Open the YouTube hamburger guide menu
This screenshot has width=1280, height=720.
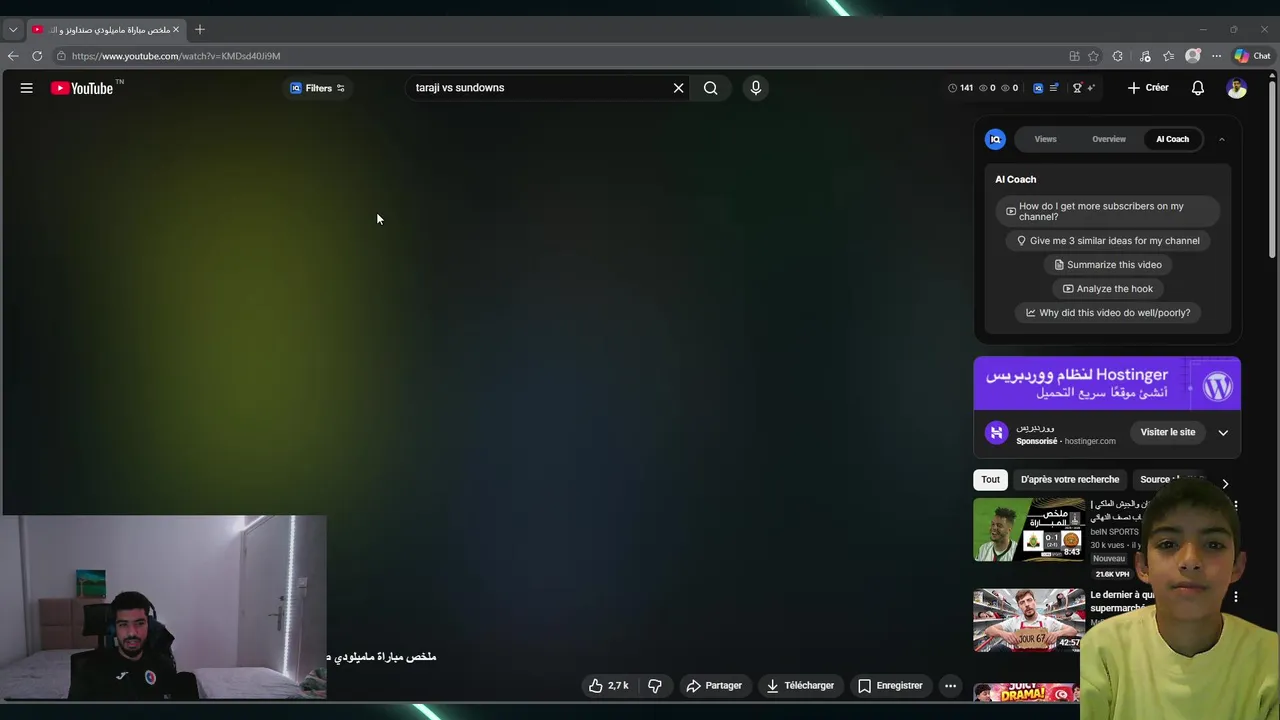pos(27,88)
